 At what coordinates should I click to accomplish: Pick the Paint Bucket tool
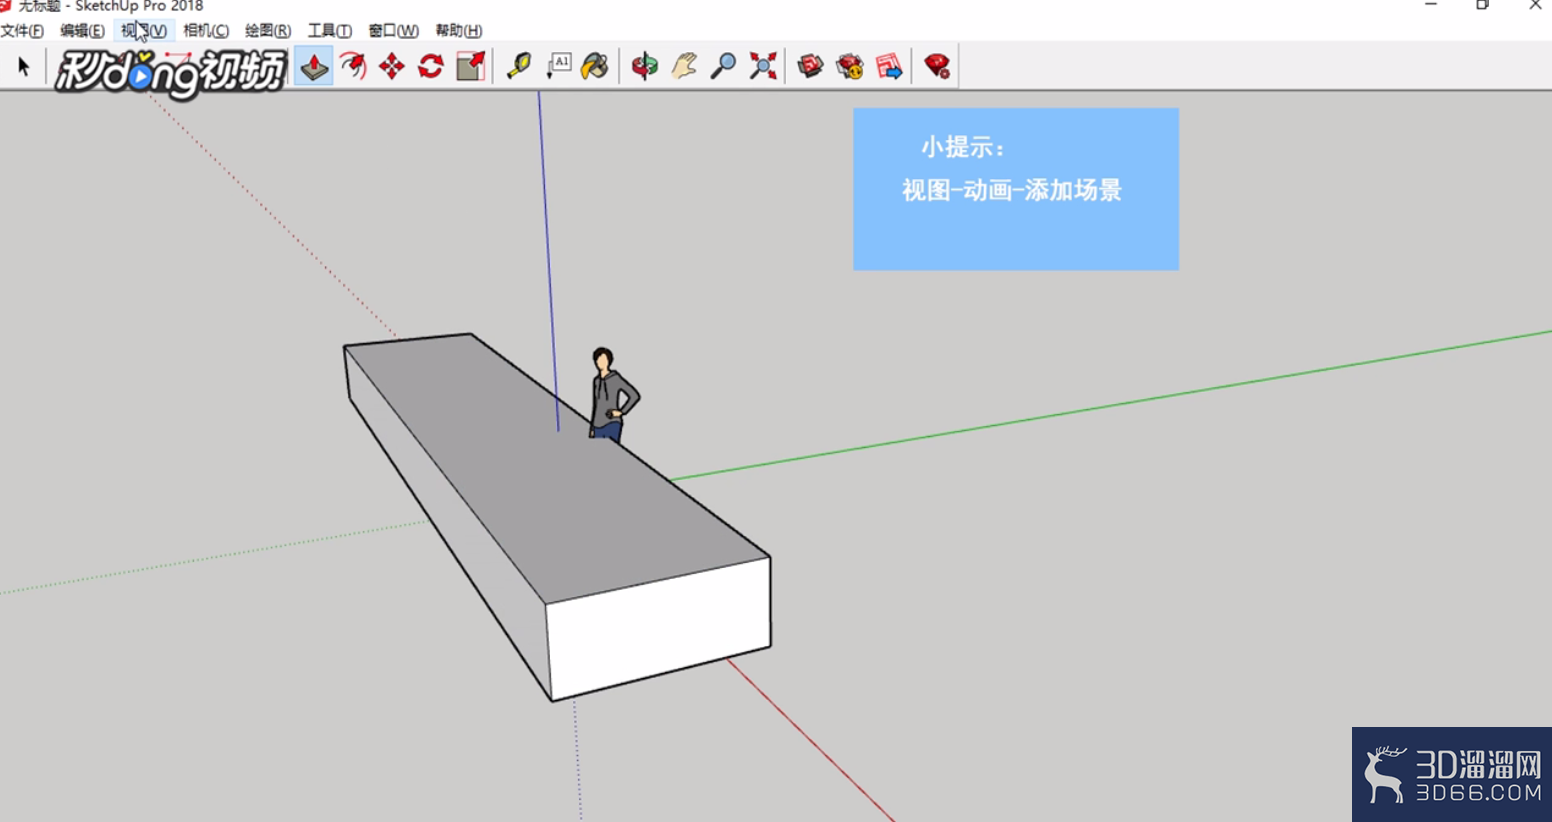pos(595,66)
